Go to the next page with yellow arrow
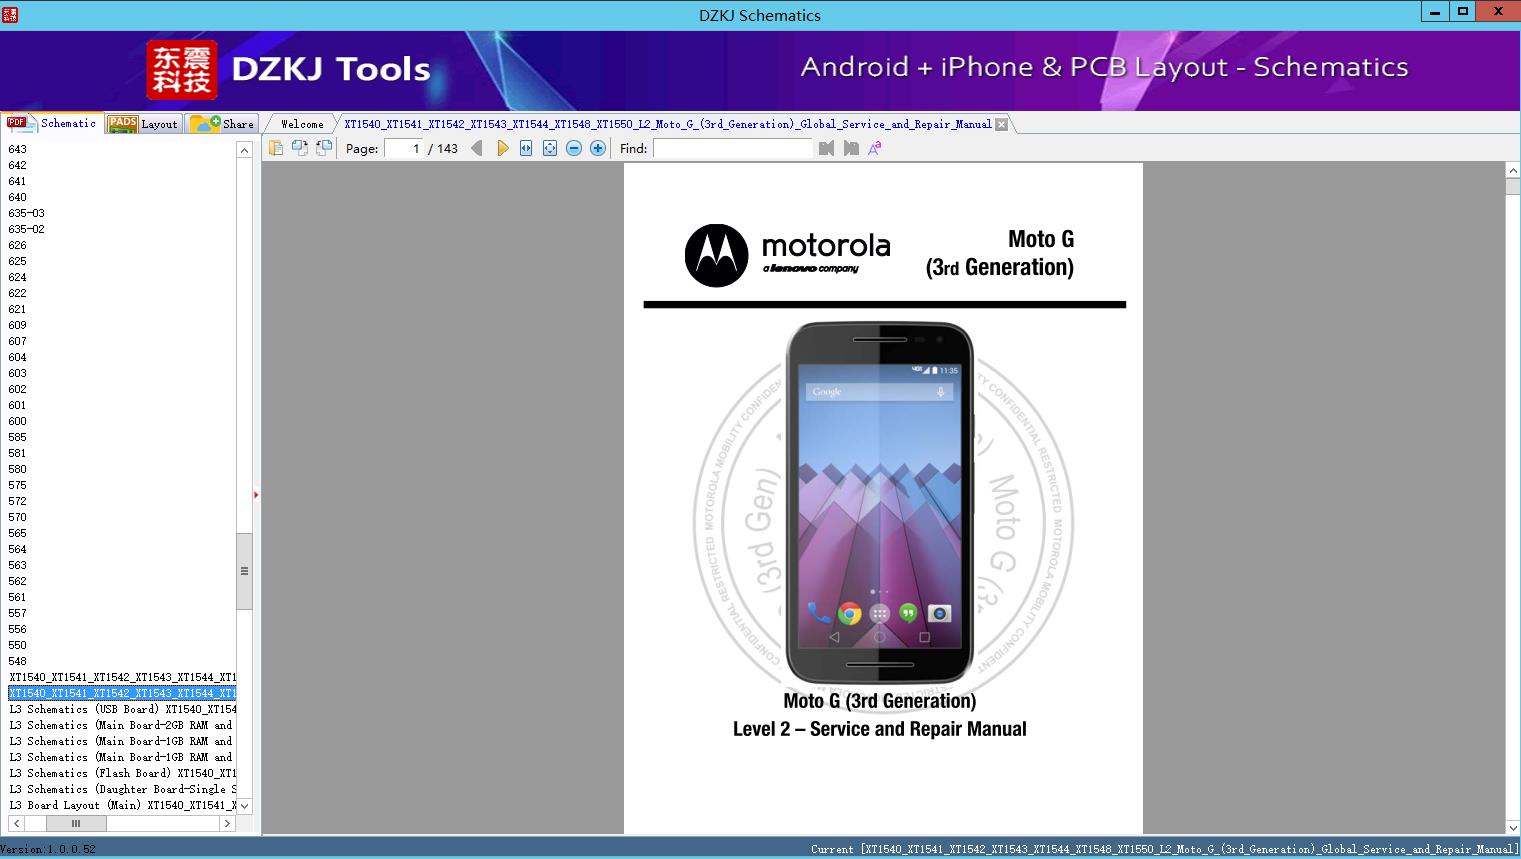This screenshot has width=1521, height=859. (x=502, y=148)
